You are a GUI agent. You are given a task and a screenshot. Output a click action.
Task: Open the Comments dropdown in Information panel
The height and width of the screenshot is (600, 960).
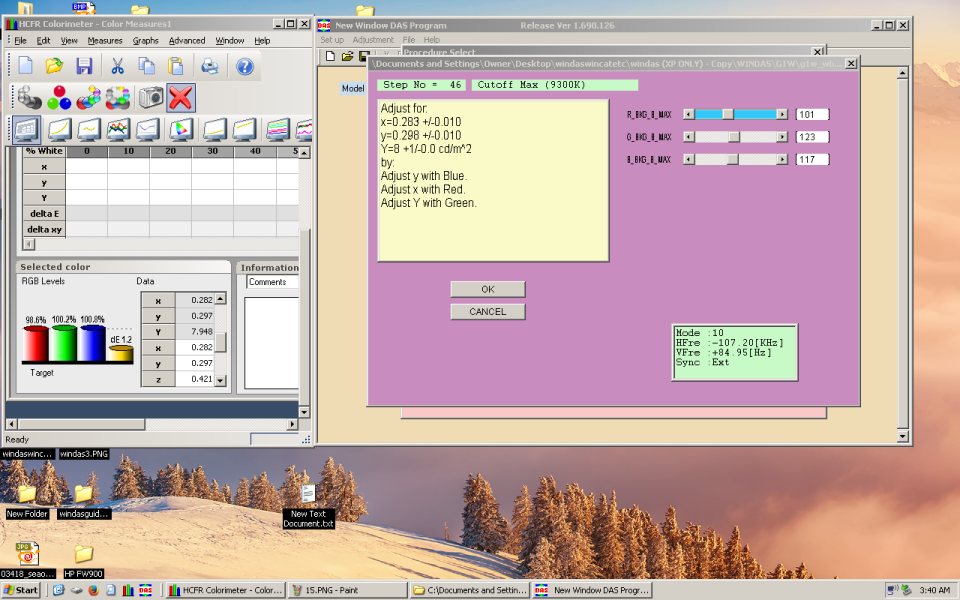(270, 282)
